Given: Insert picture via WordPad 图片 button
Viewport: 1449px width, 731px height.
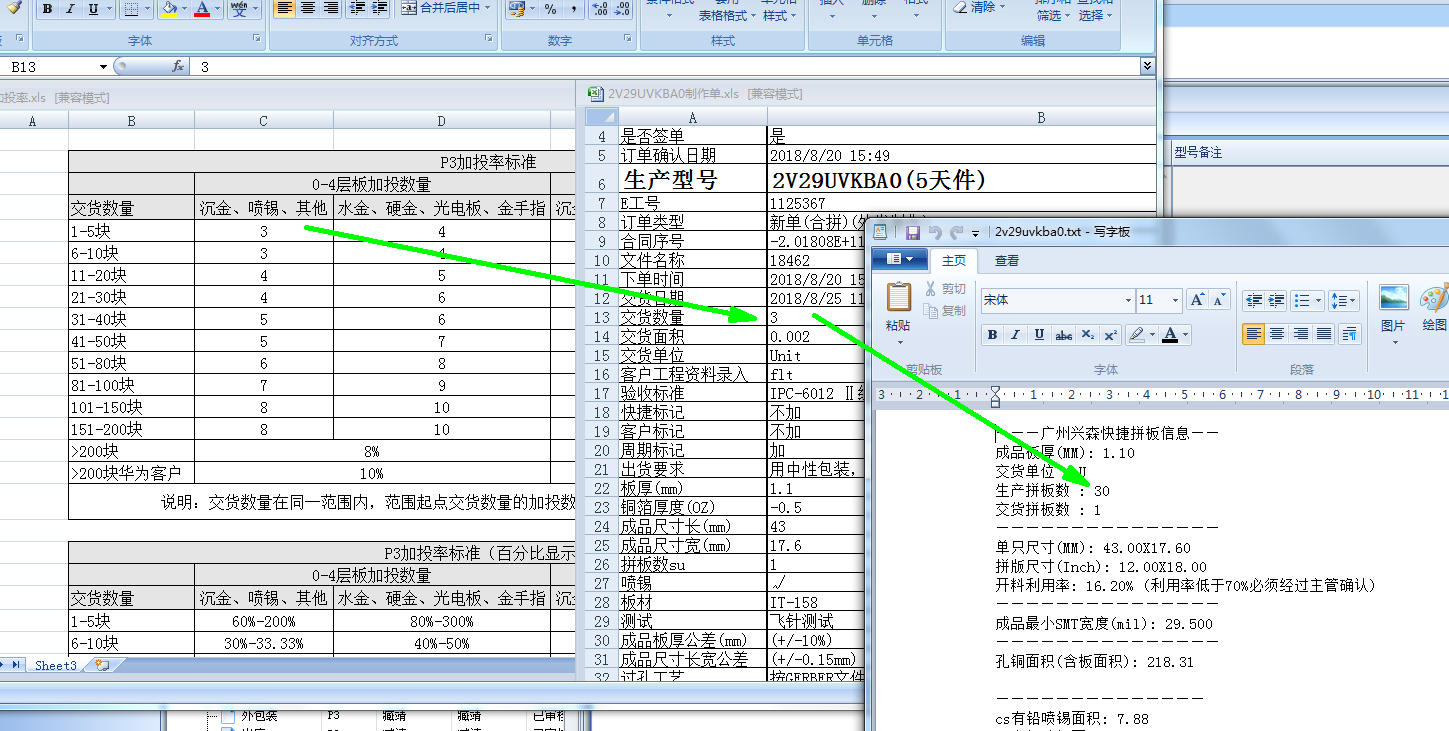Looking at the screenshot, I should pos(1393,309).
